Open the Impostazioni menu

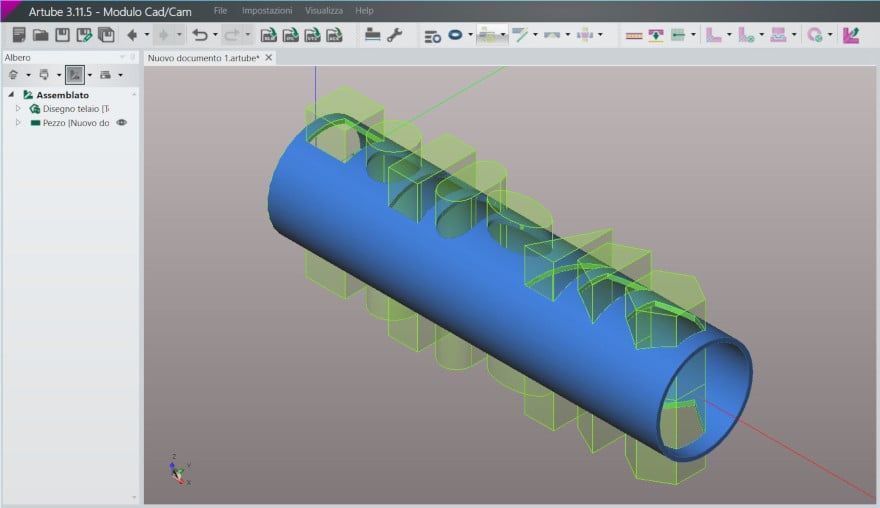point(267,10)
